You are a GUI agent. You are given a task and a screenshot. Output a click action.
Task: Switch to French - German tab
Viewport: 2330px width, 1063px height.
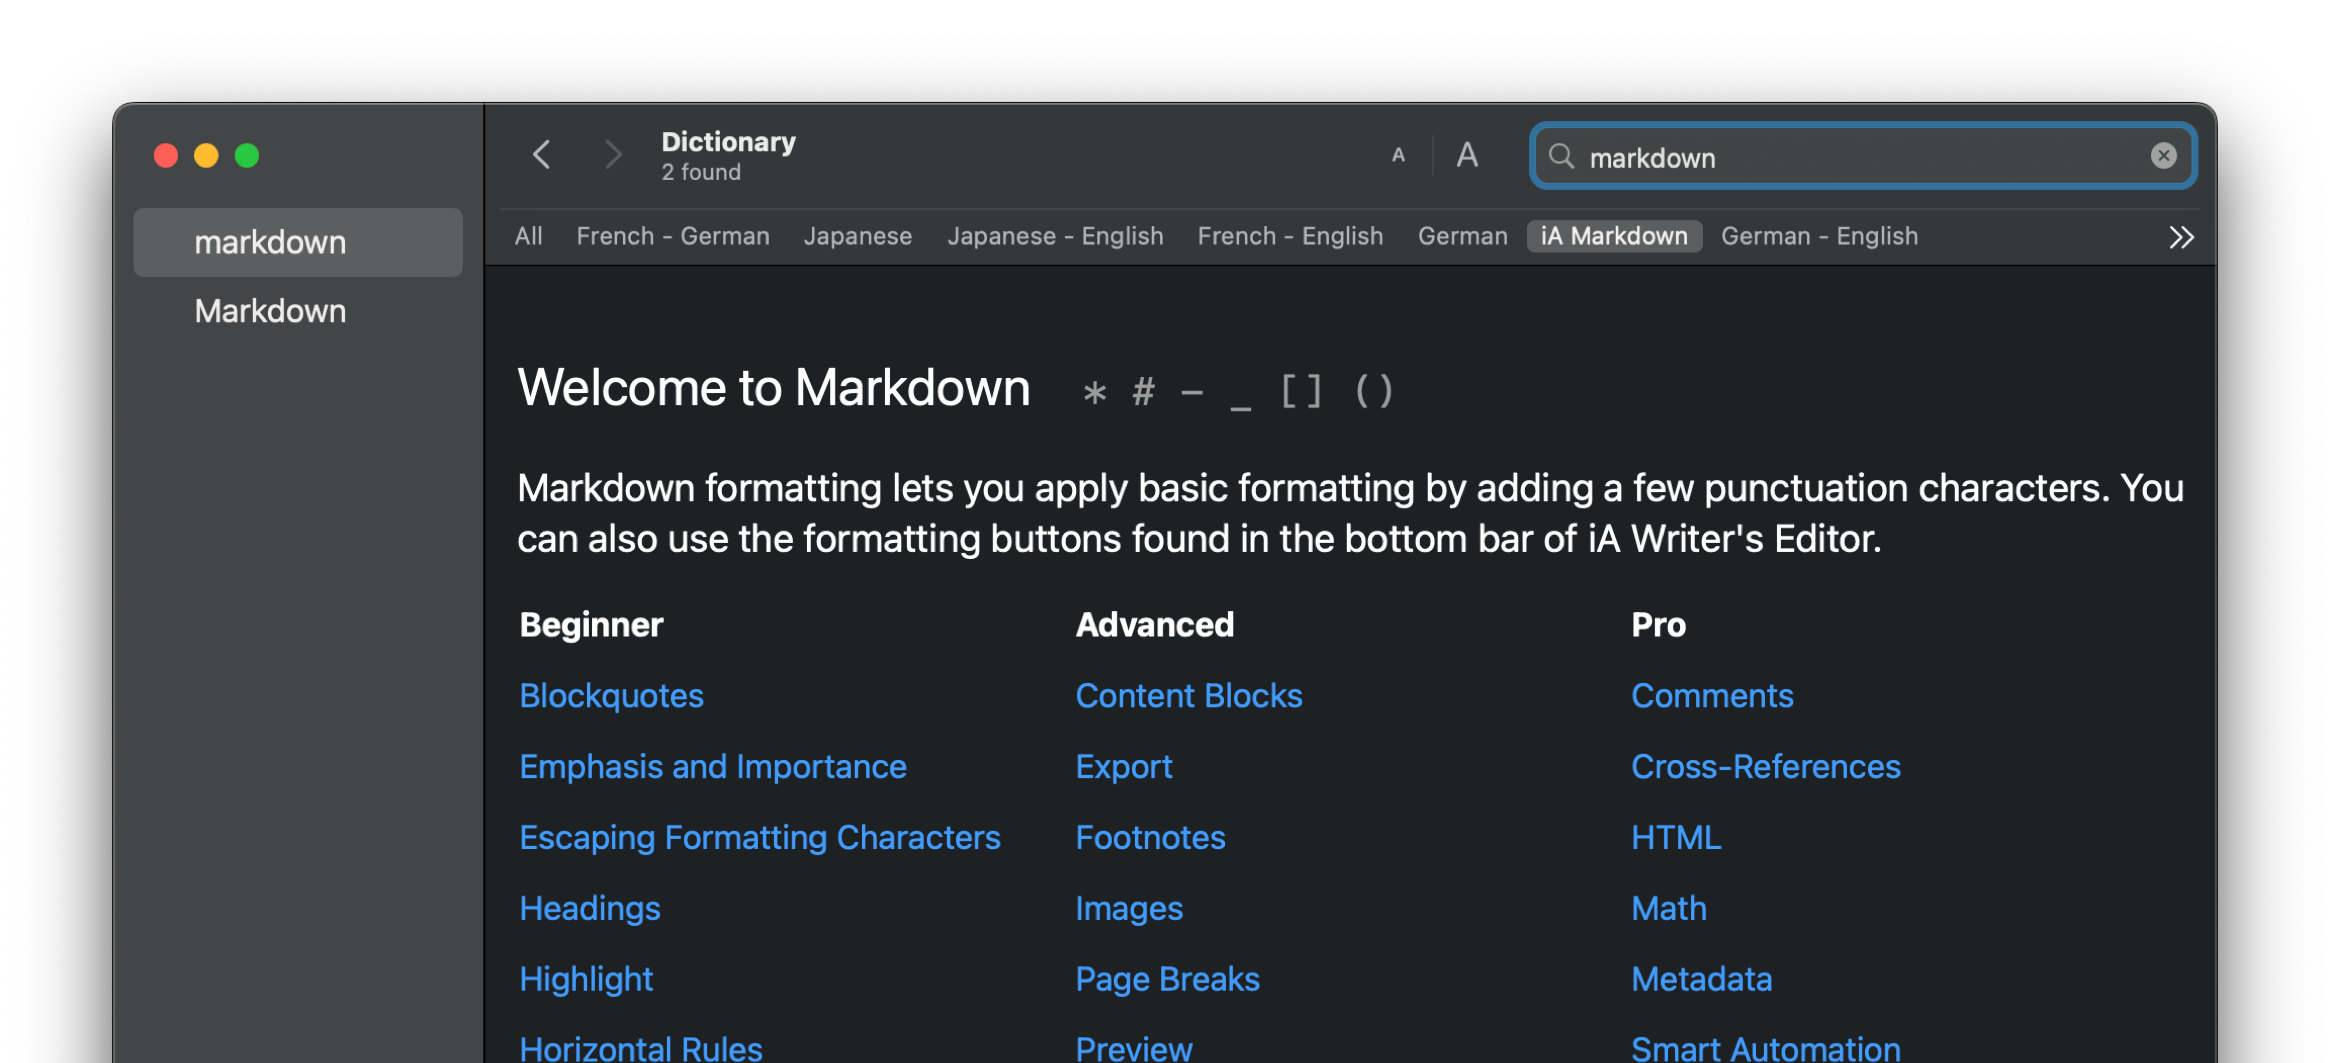pyautogui.click(x=673, y=236)
